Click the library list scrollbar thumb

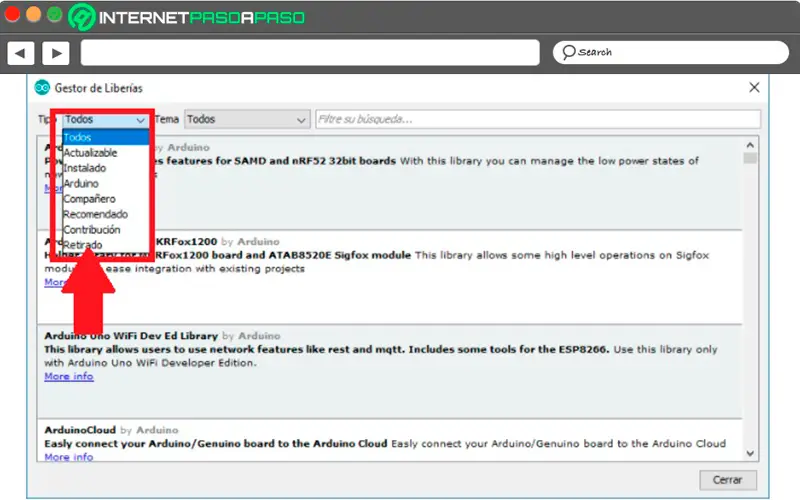coord(749,158)
